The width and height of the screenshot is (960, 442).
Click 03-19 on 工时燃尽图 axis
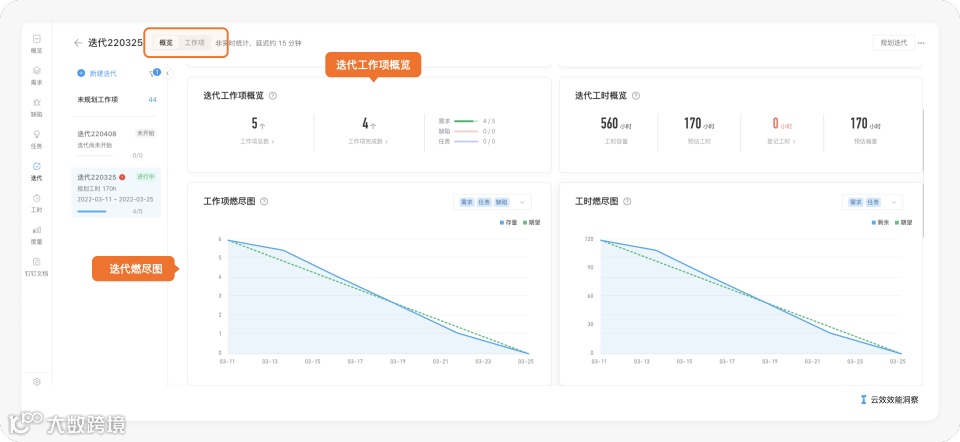(770, 362)
